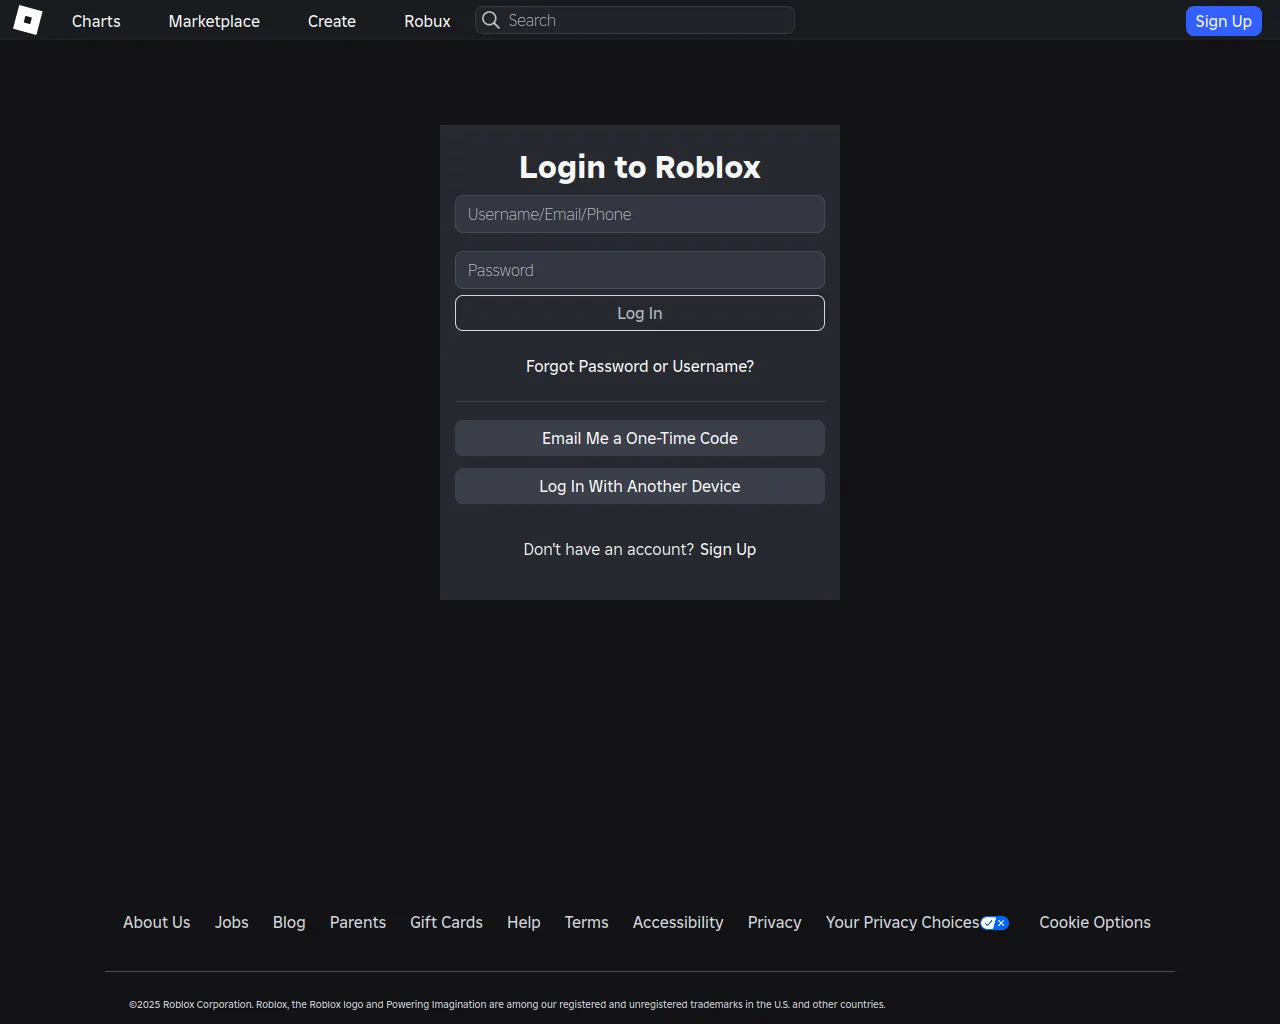Viewport: 1280px width, 1024px height.
Task: Click the Password field
Action: [x=640, y=270]
